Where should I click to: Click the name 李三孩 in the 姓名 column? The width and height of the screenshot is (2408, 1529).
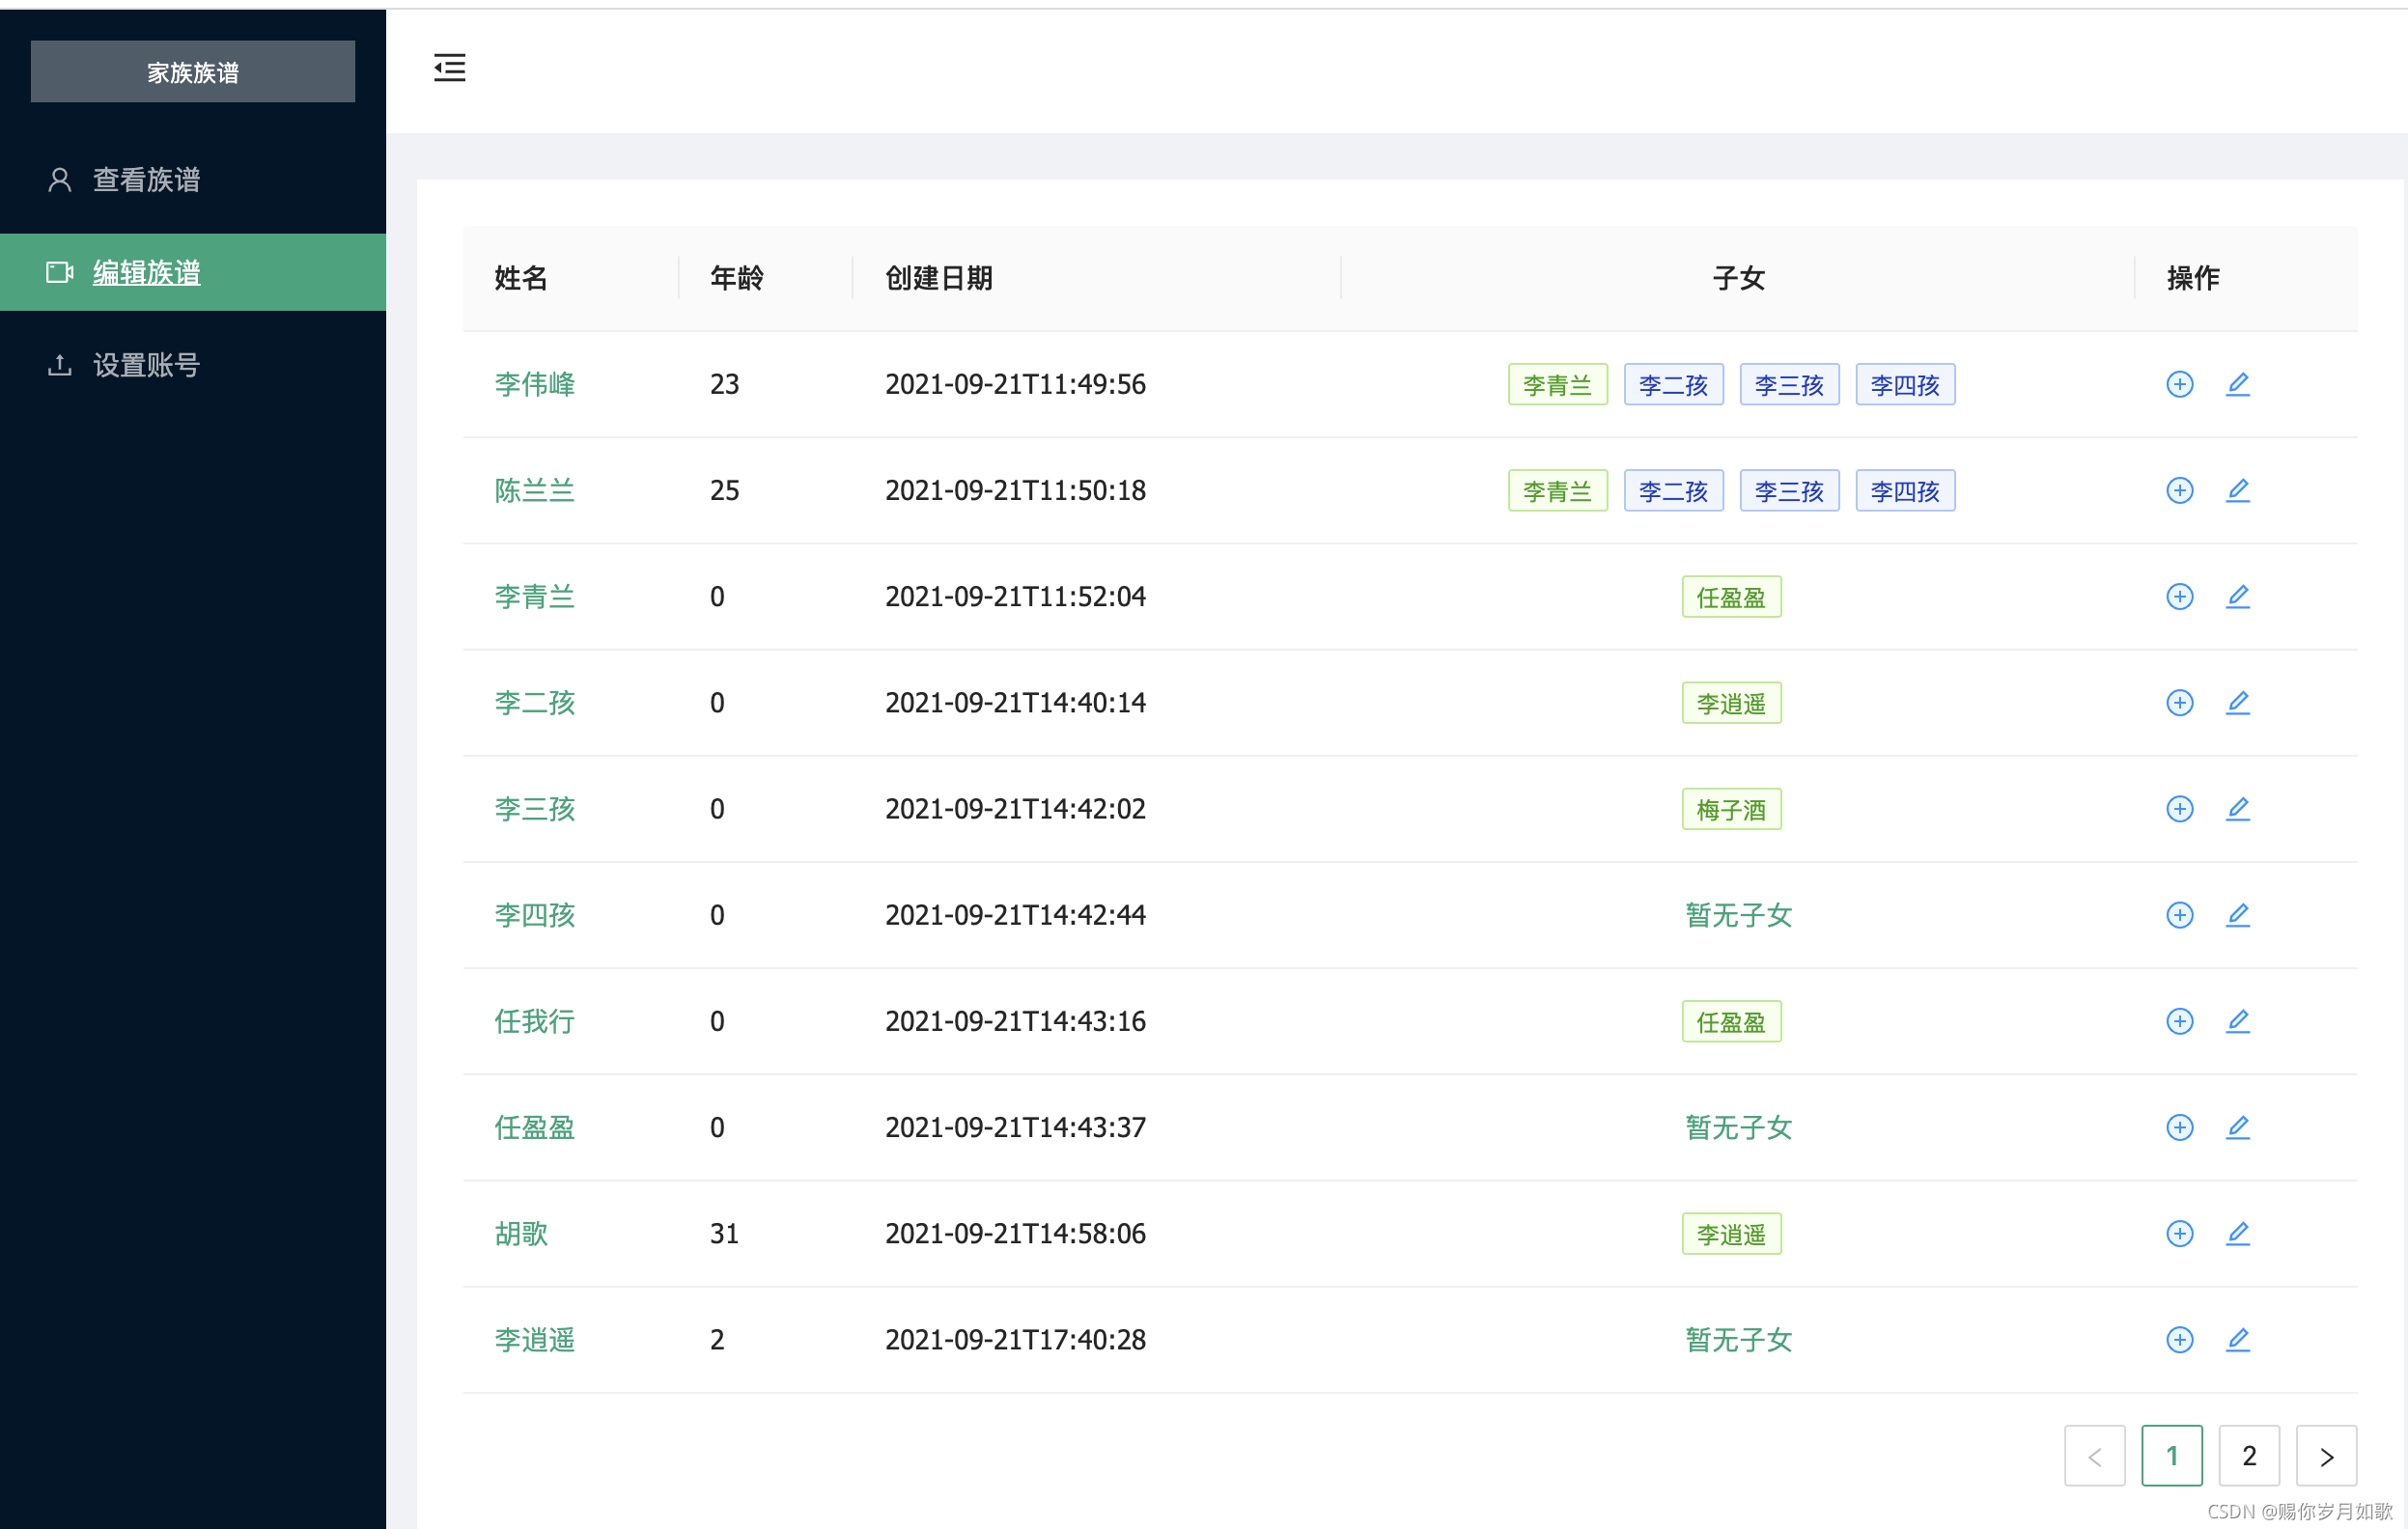tap(535, 808)
